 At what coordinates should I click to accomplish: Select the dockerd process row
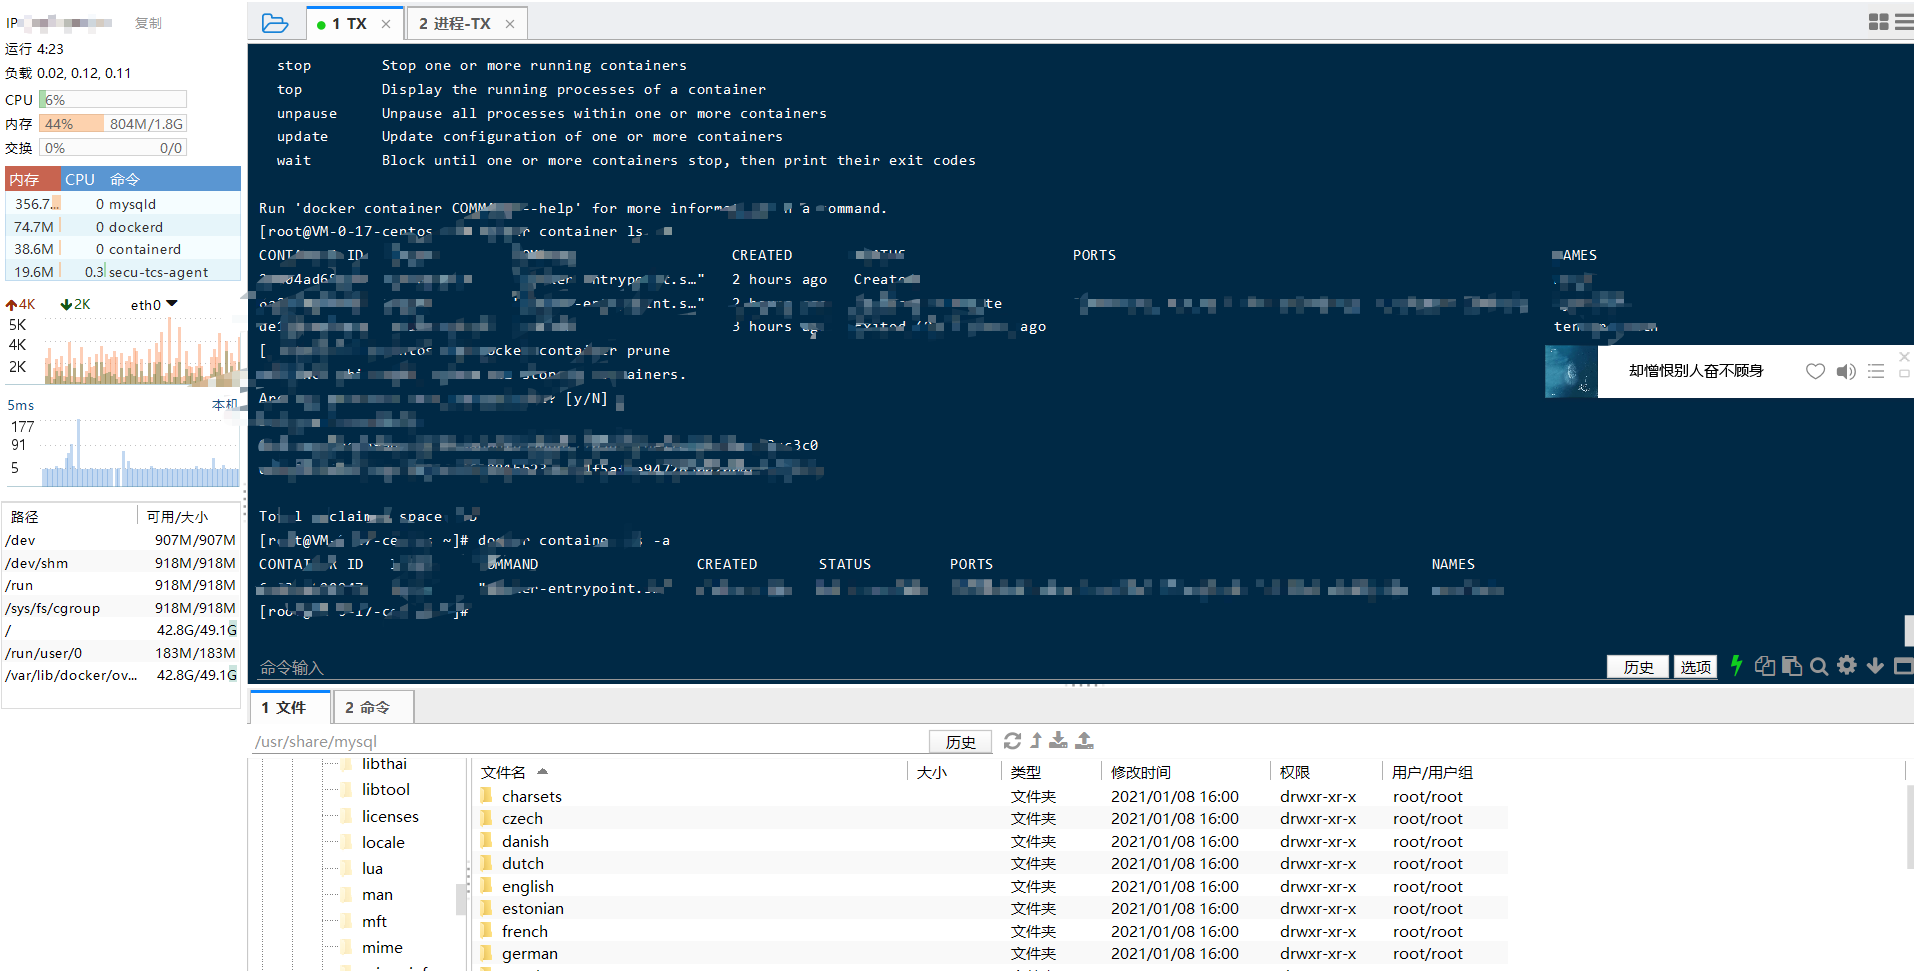[123, 227]
